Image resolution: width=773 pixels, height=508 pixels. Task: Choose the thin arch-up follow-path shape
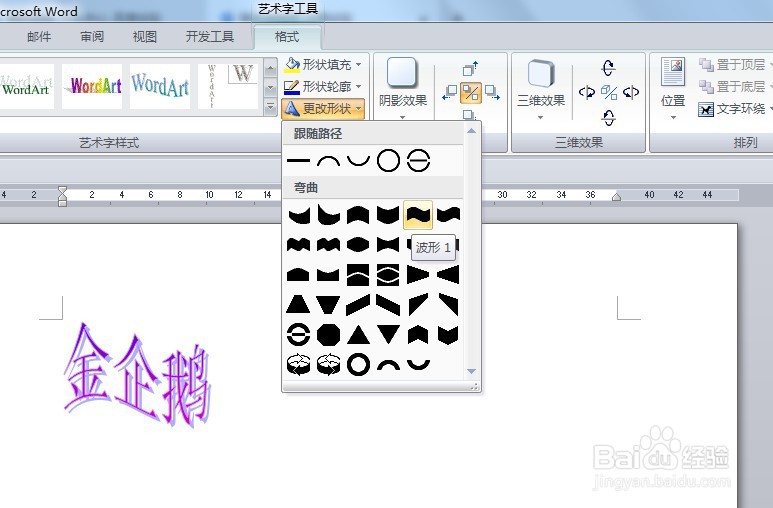[328, 161]
